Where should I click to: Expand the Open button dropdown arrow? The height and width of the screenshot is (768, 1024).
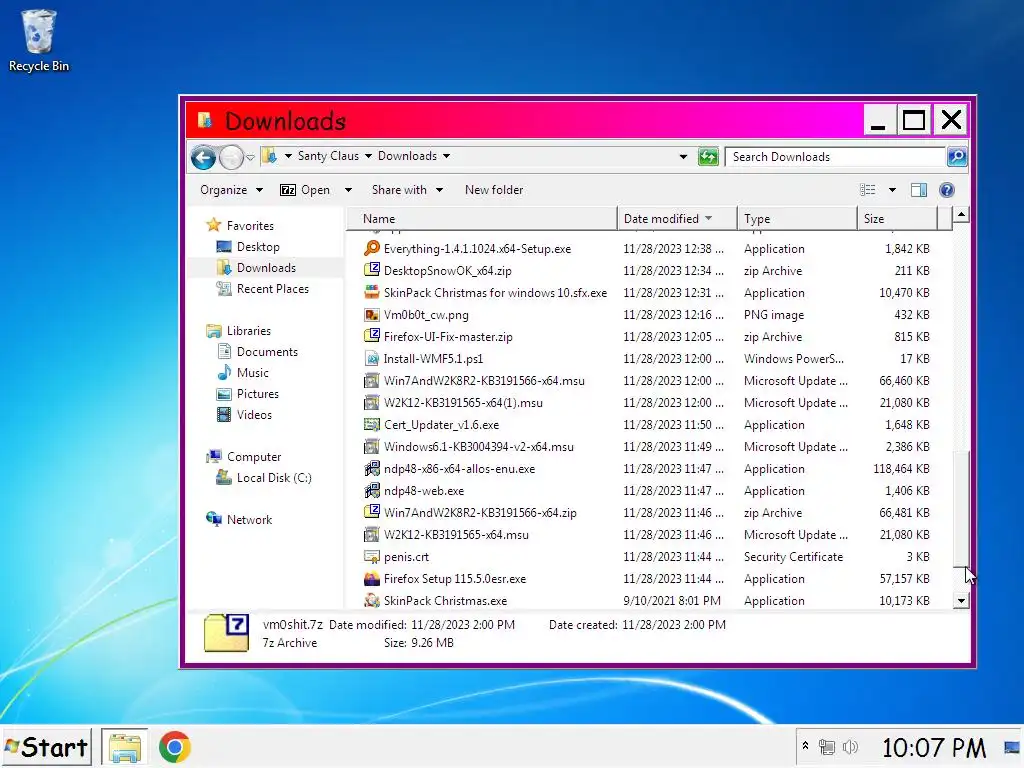348,190
